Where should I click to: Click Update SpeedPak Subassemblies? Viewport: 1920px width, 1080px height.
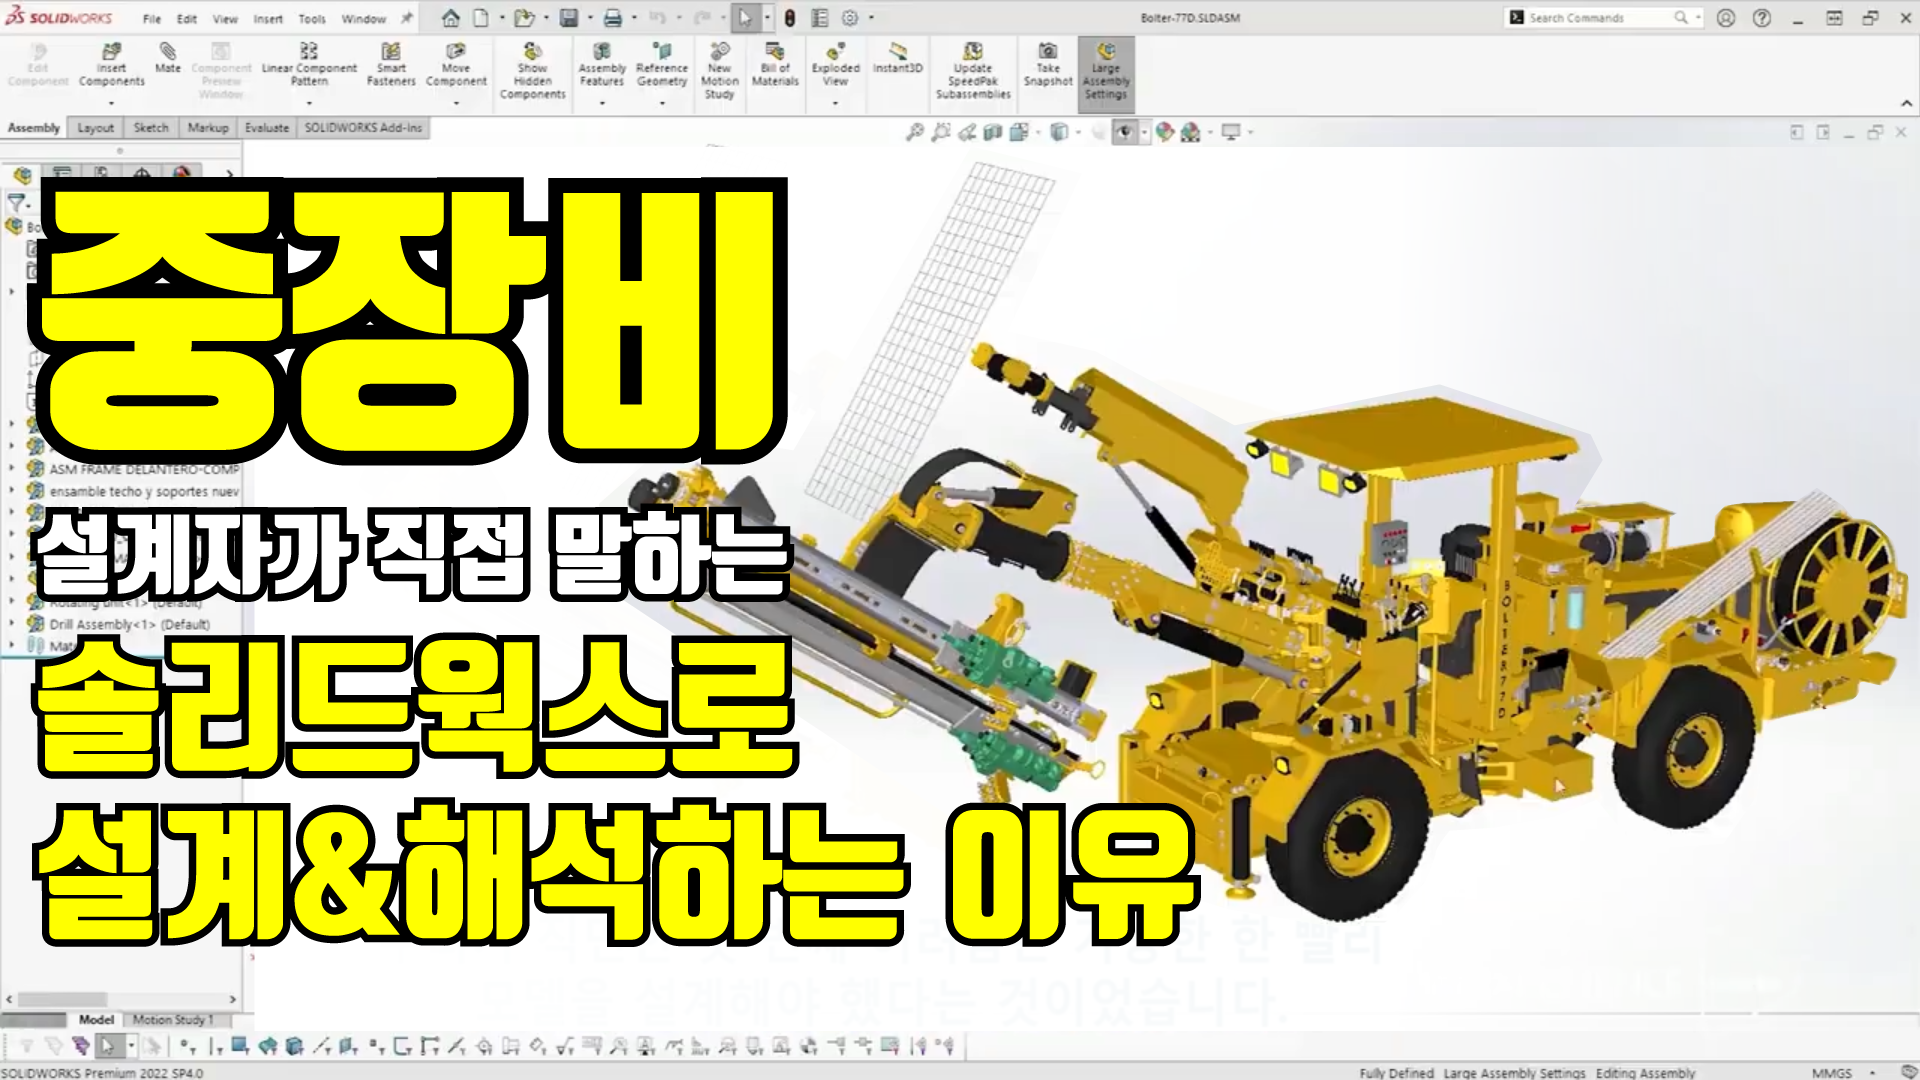click(x=973, y=71)
